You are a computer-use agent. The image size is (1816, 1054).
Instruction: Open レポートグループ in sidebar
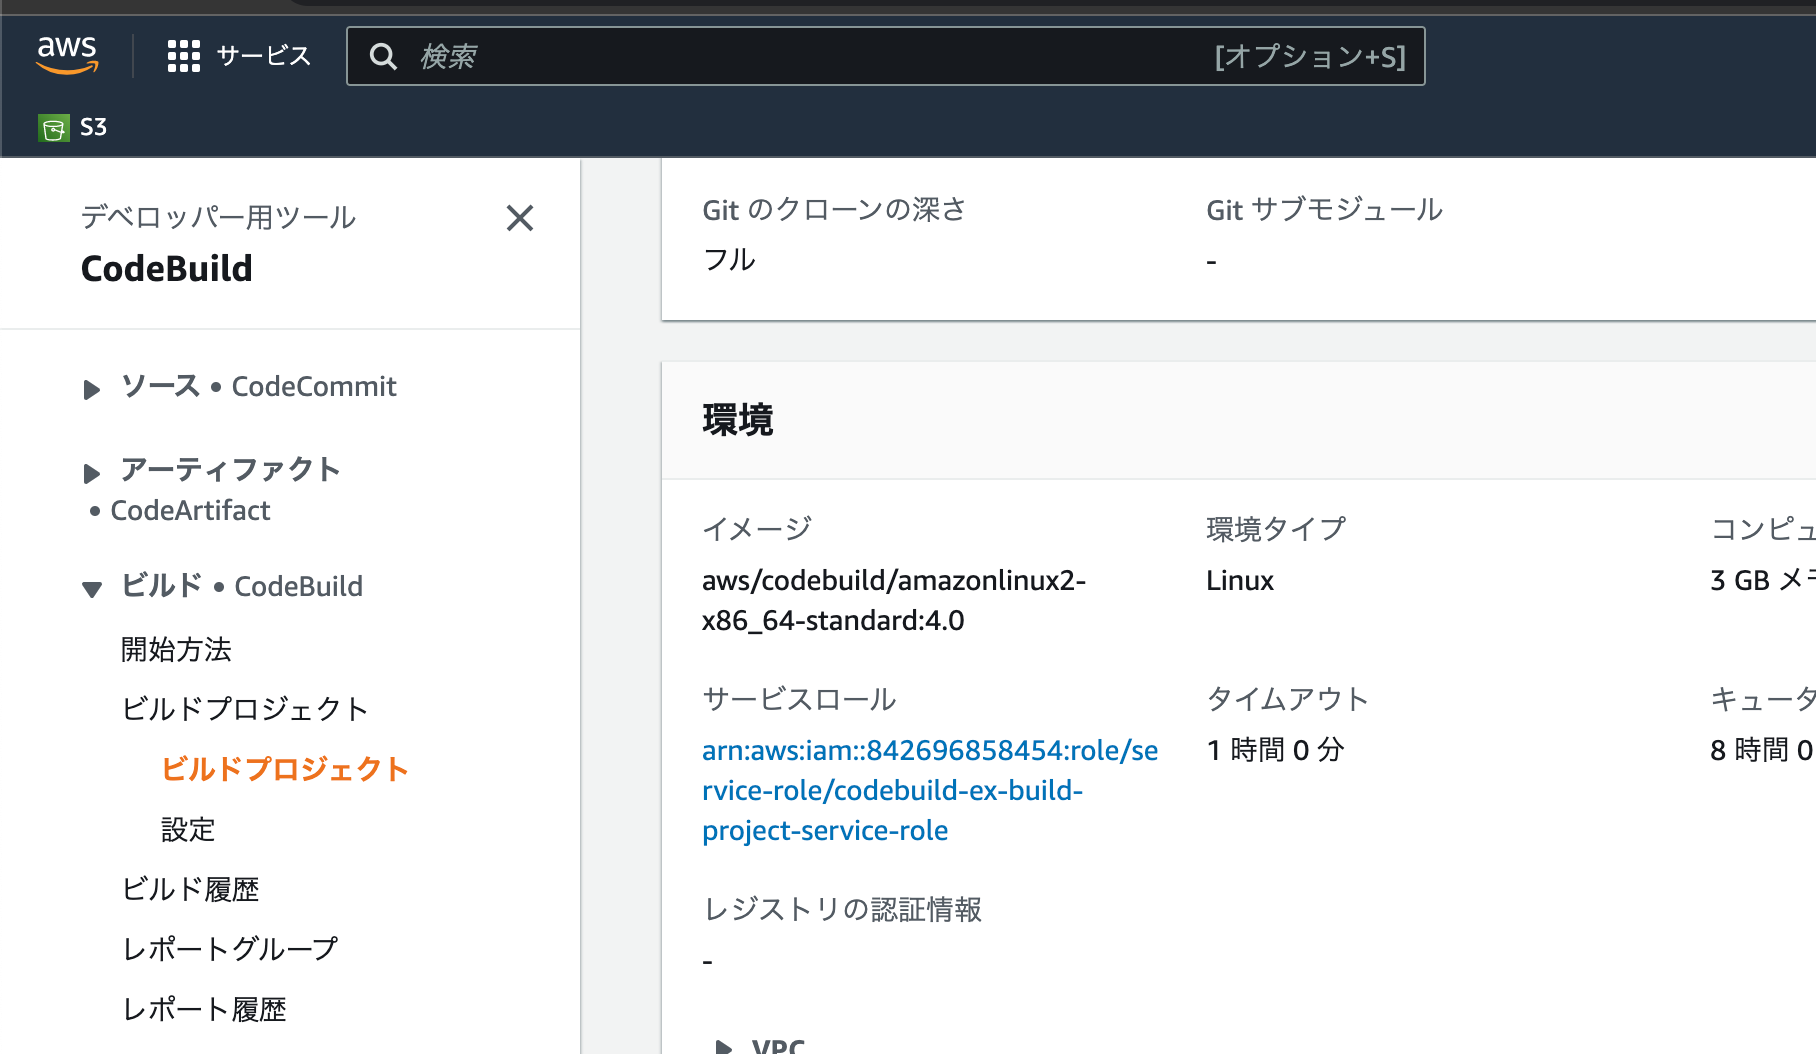click(230, 949)
